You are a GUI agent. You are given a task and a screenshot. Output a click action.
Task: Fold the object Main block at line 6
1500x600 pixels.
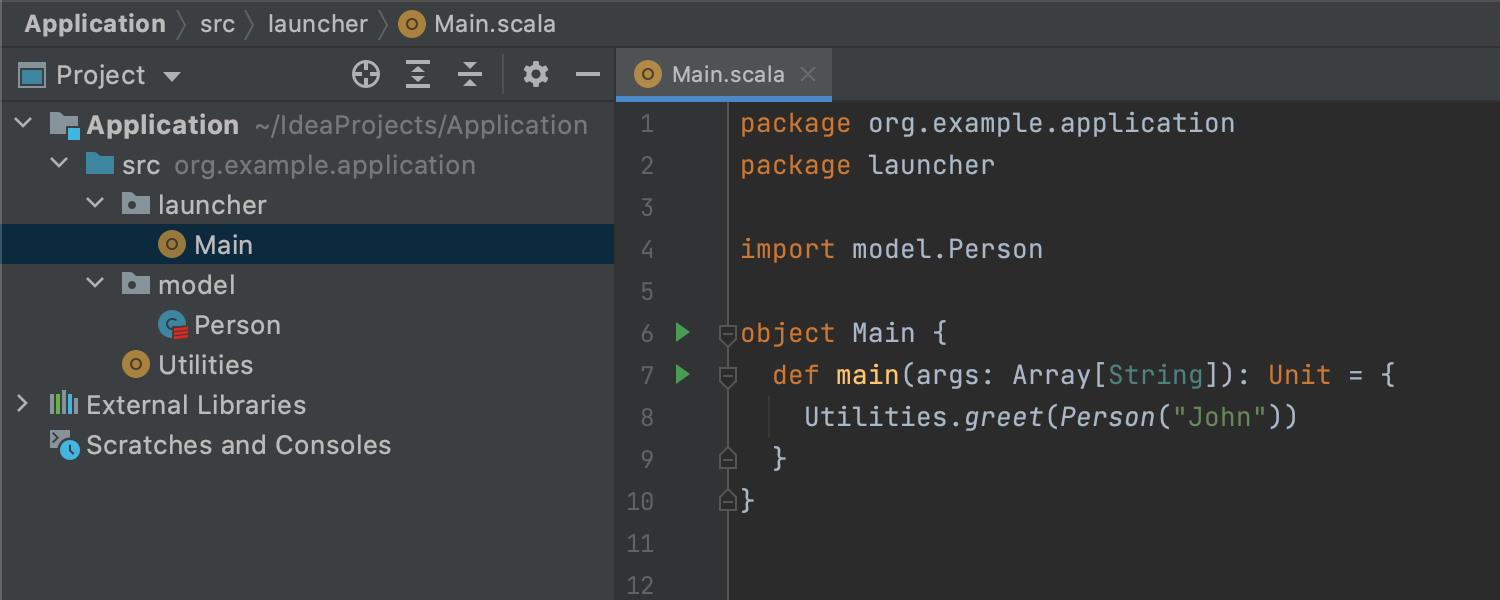(x=728, y=334)
